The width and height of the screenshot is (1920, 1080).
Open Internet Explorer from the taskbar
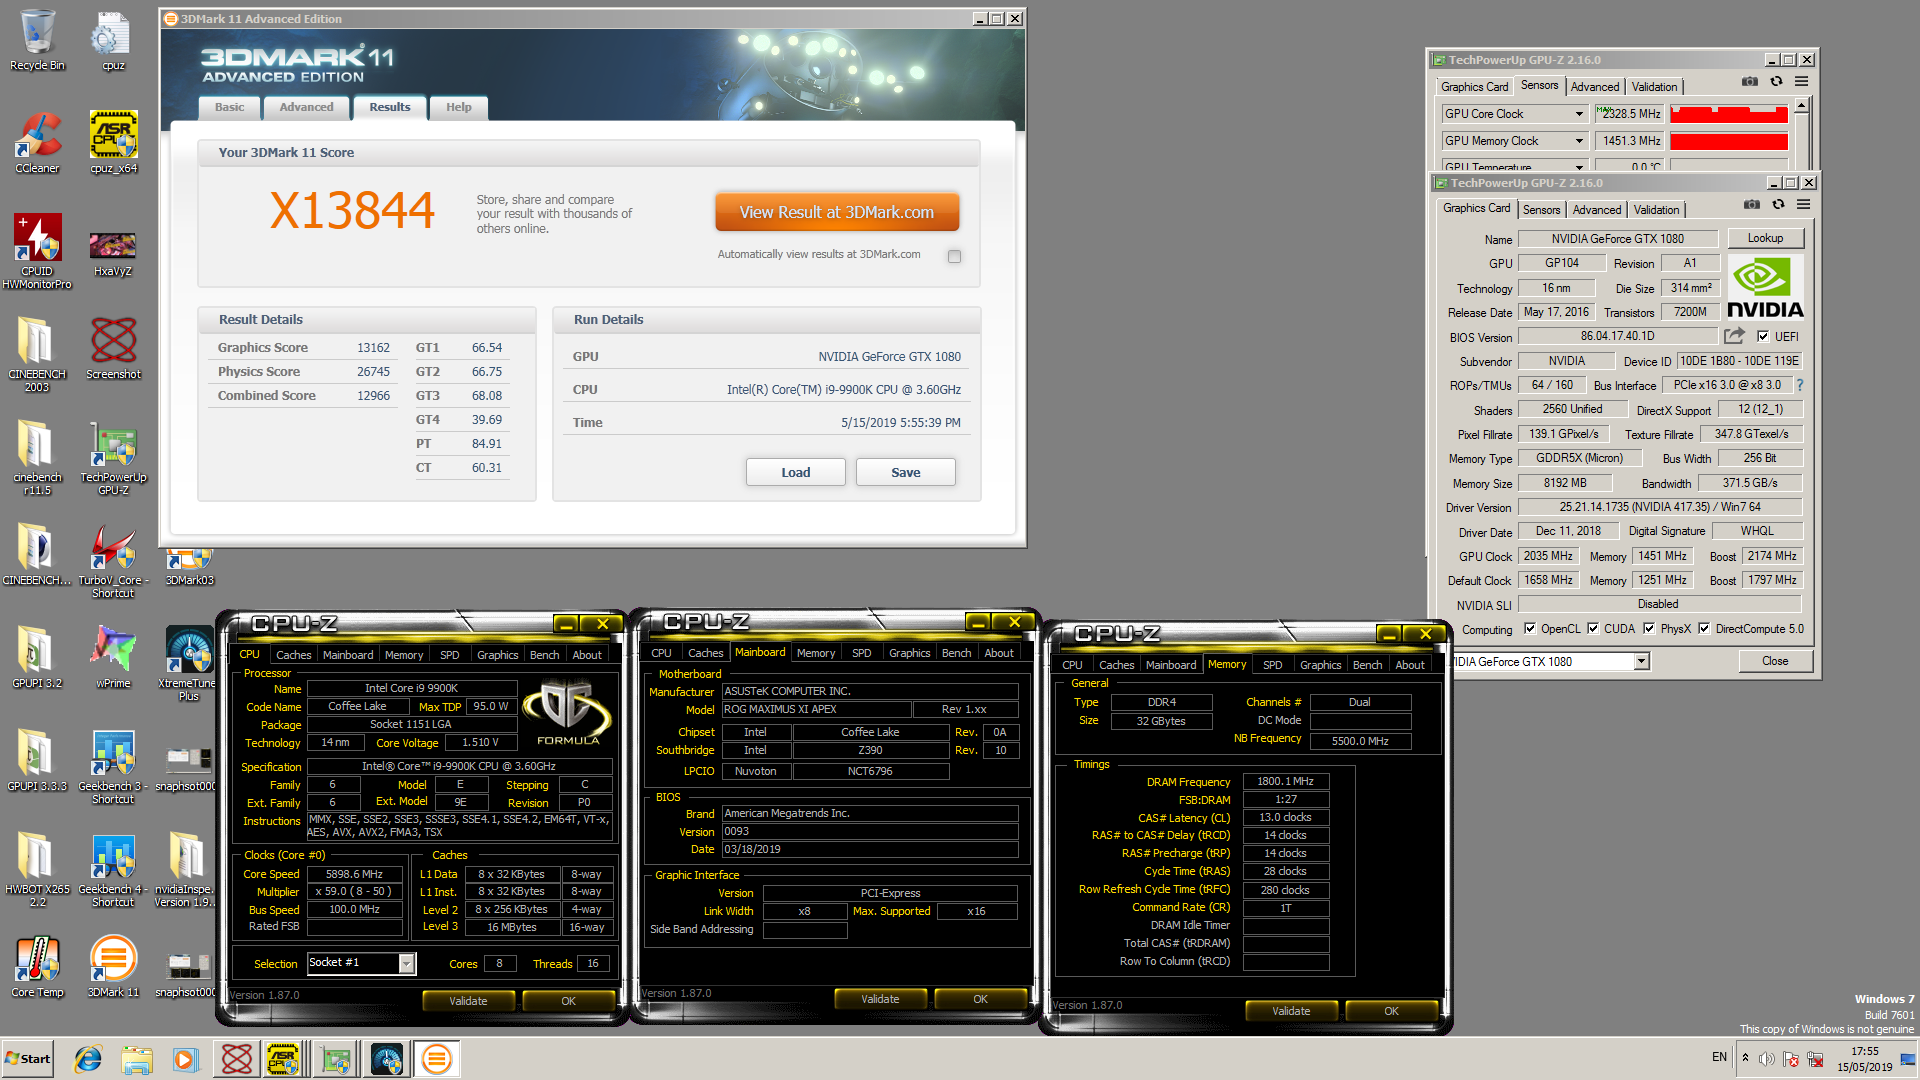click(88, 1059)
